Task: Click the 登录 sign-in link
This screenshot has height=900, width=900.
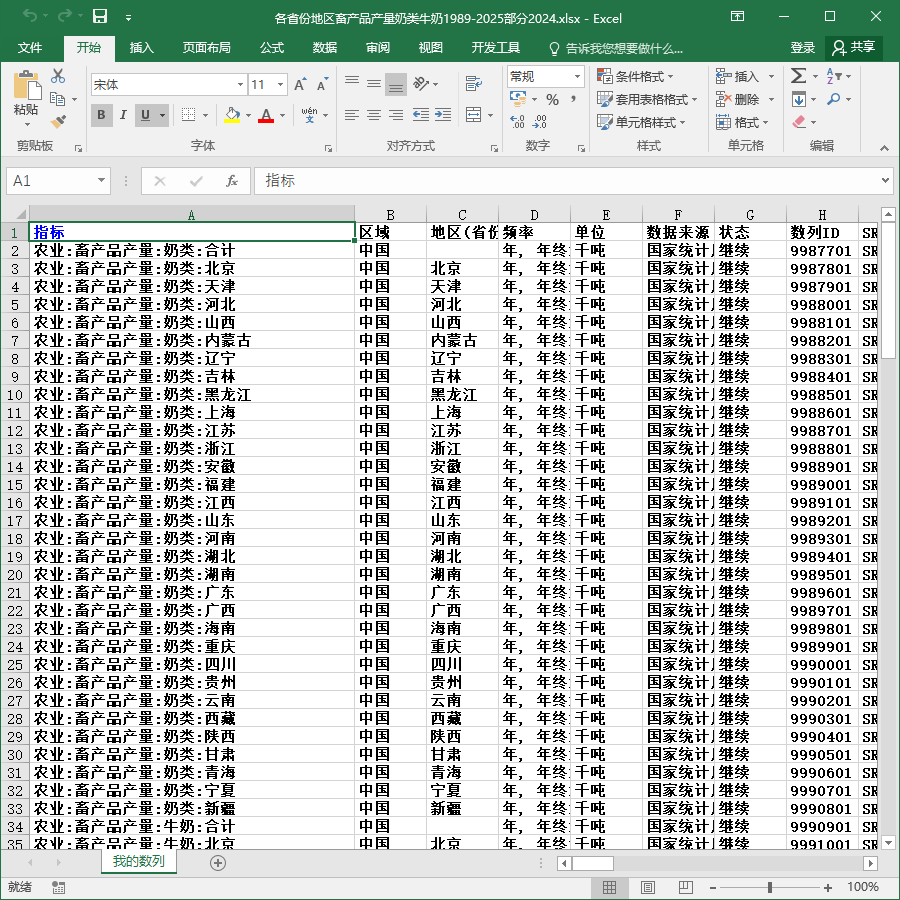Action: [802, 48]
